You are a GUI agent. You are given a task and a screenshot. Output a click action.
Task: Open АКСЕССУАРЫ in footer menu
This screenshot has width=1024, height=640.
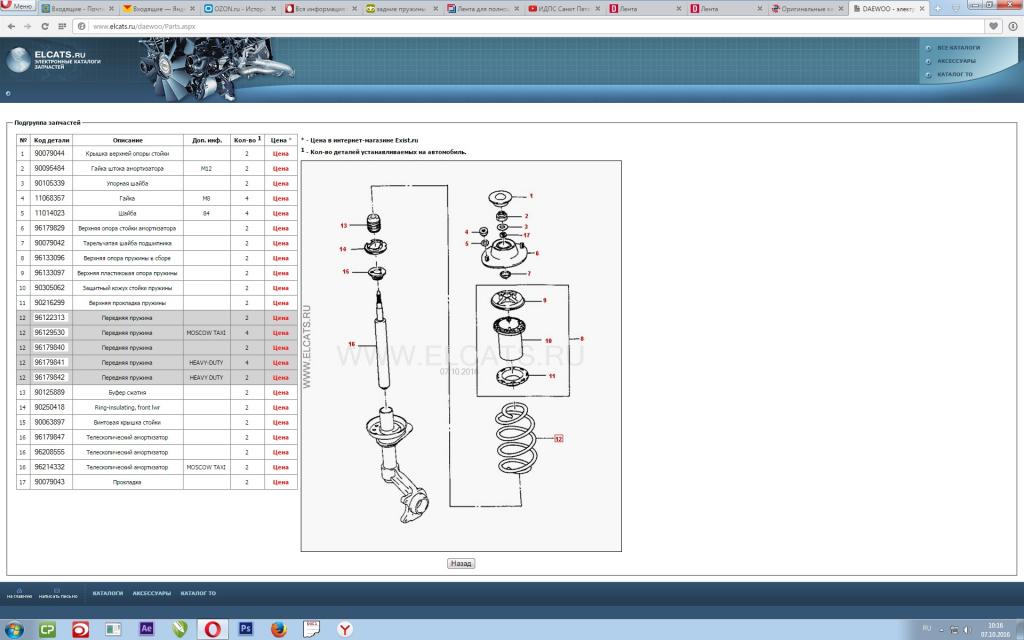tap(152, 593)
